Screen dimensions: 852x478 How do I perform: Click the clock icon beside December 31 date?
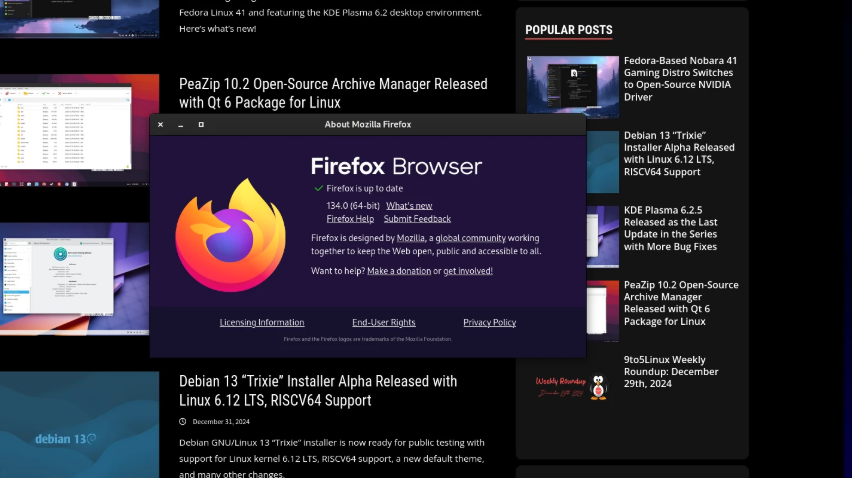point(183,422)
